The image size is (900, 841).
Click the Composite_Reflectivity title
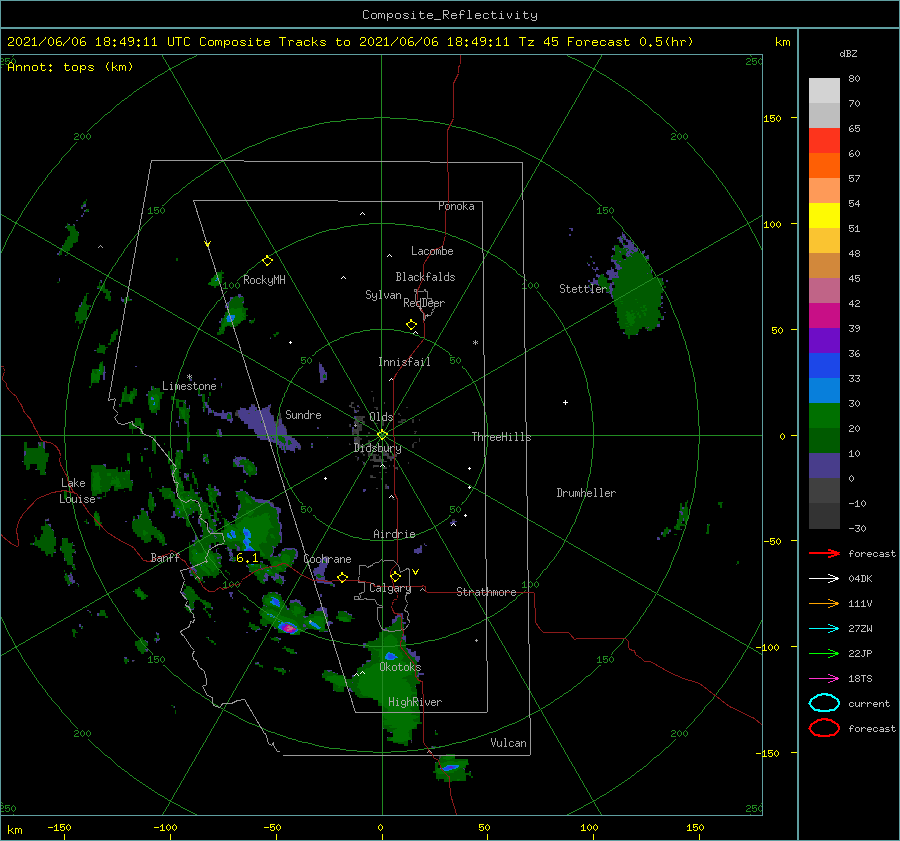click(450, 15)
